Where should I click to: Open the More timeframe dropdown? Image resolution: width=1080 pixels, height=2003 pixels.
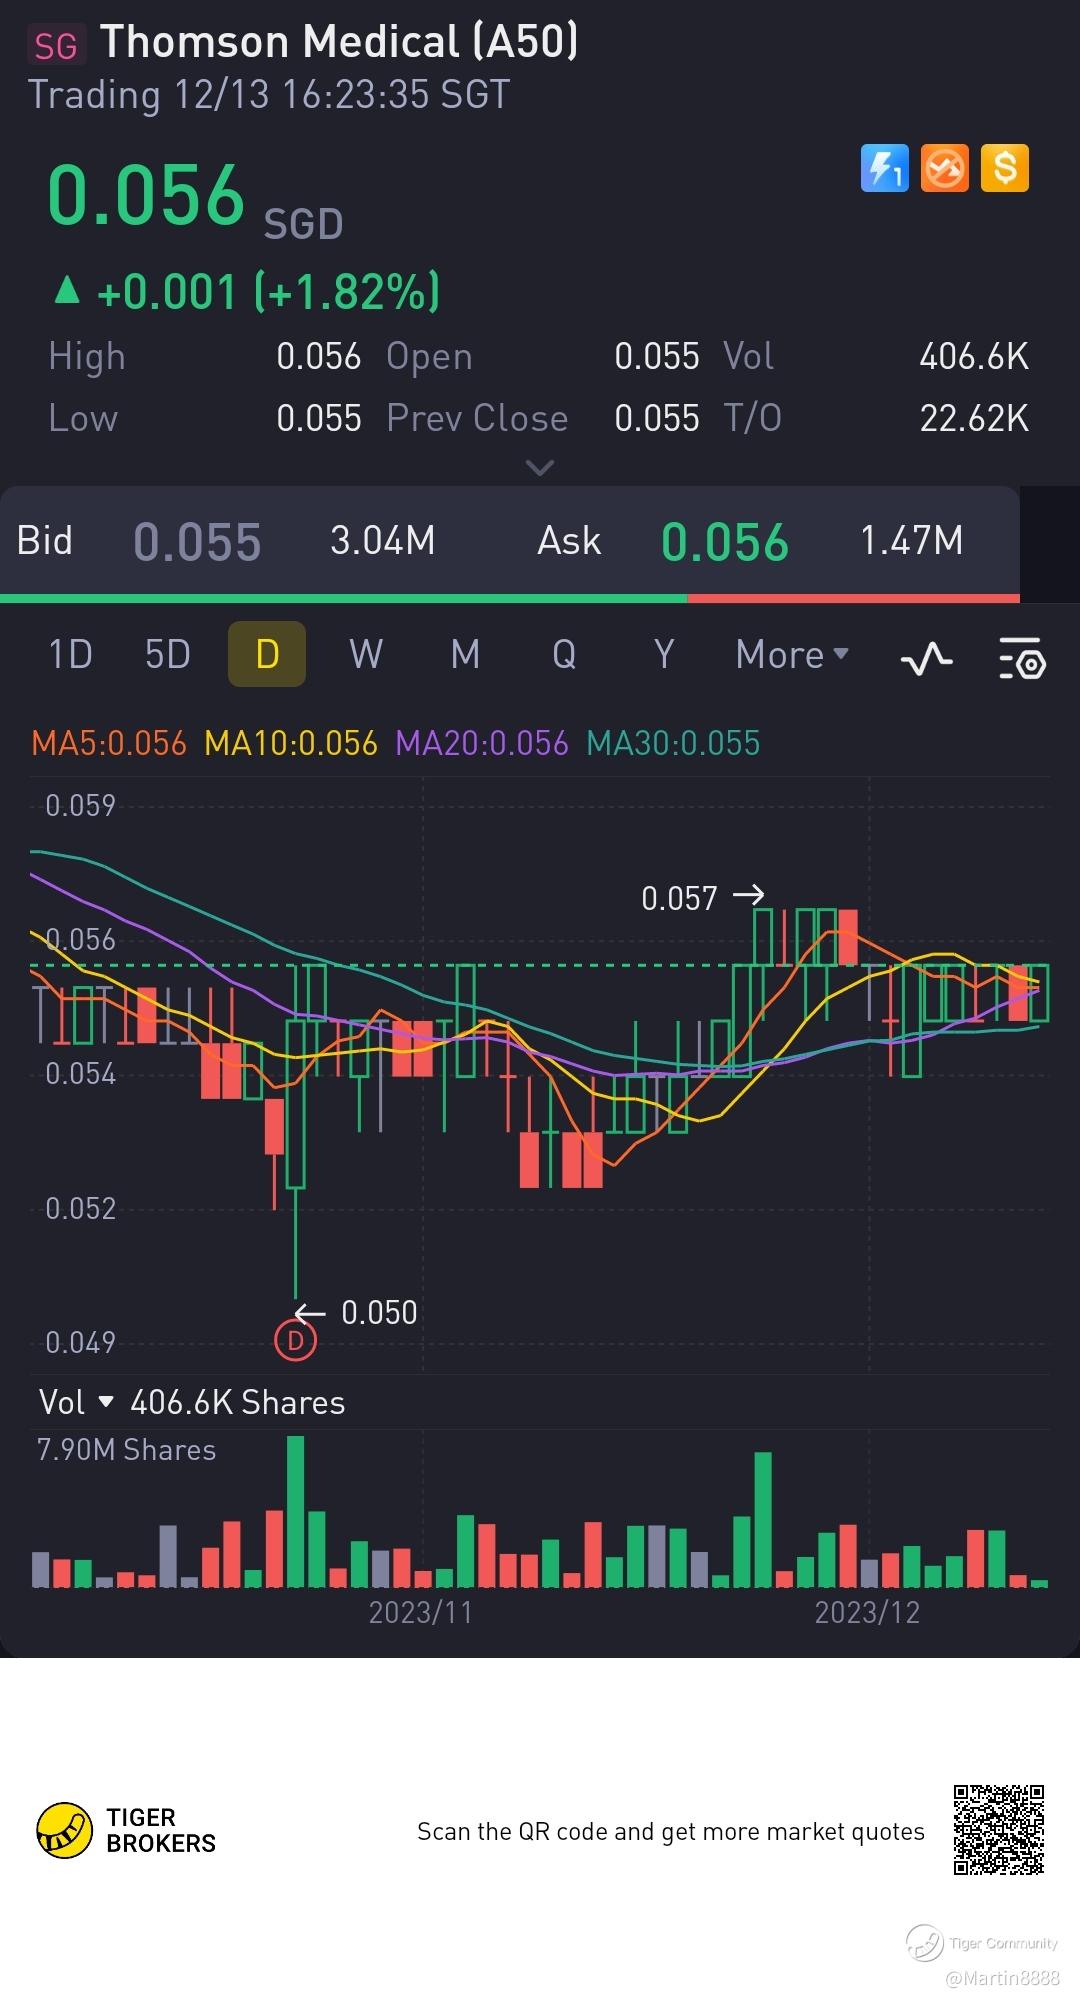click(792, 655)
